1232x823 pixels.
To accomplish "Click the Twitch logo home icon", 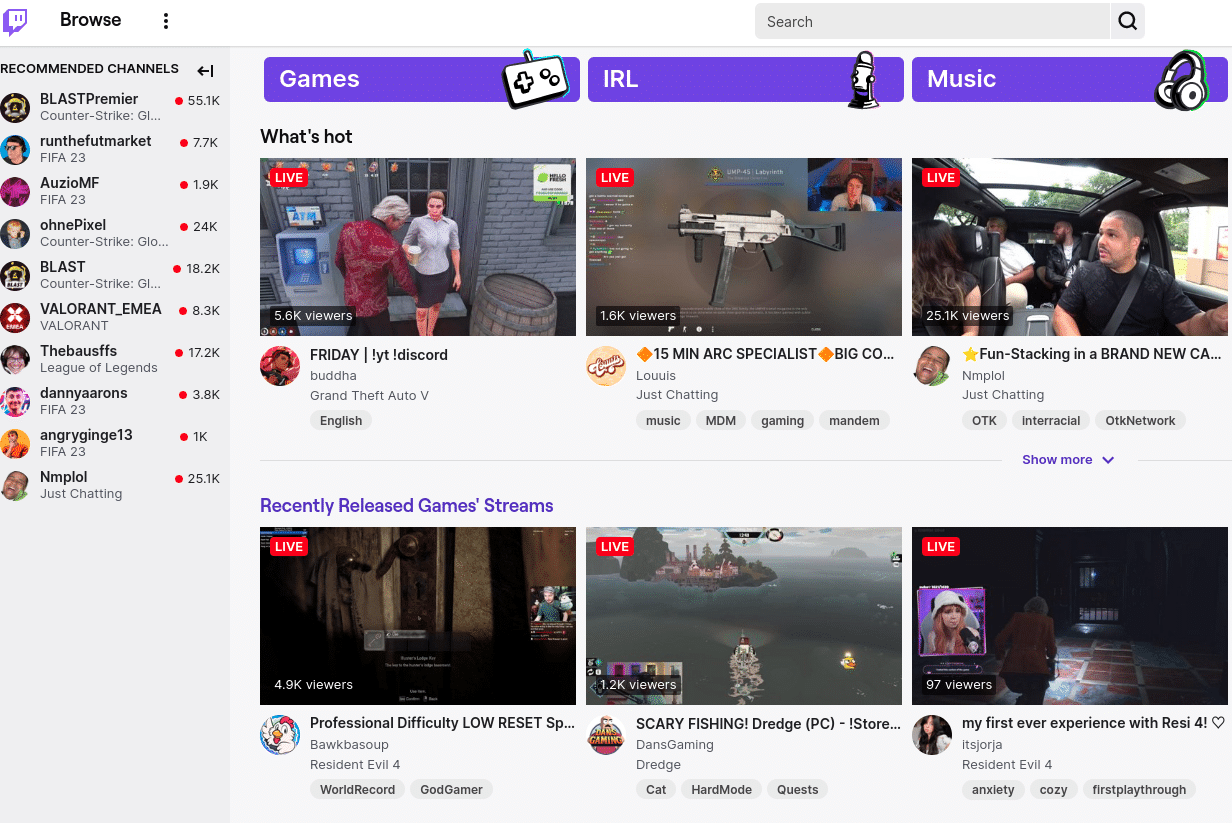I will coord(15,21).
